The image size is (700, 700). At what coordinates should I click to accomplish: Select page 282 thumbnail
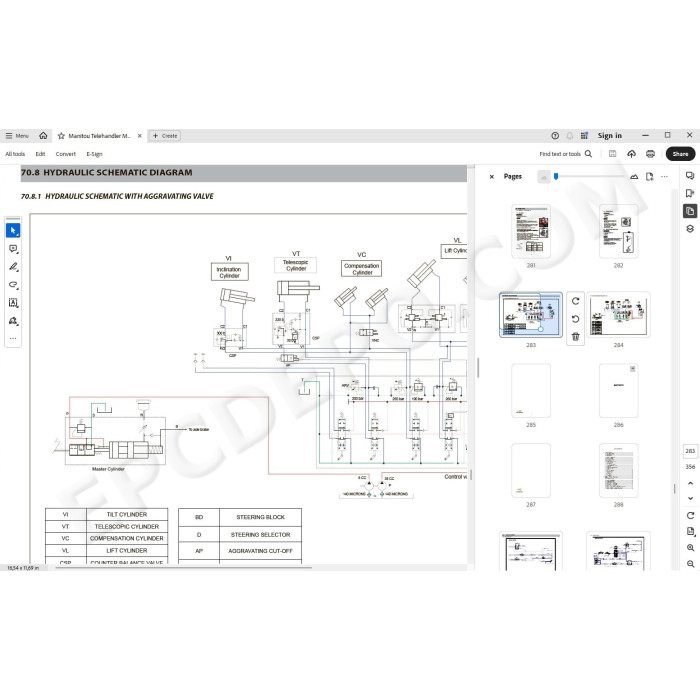618,231
